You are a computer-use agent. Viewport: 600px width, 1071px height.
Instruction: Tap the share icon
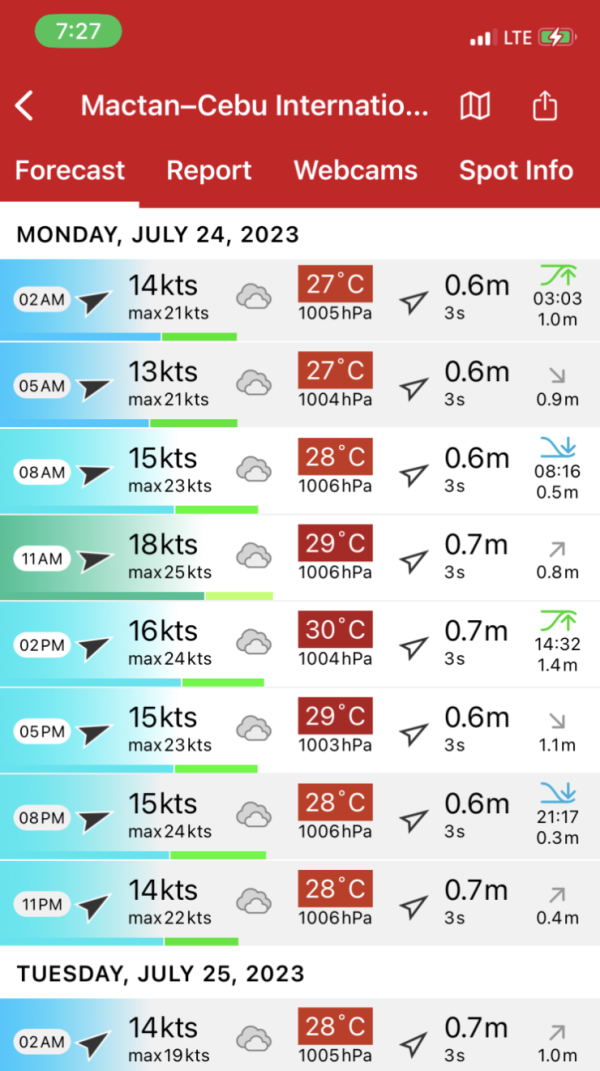[x=544, y=105]
